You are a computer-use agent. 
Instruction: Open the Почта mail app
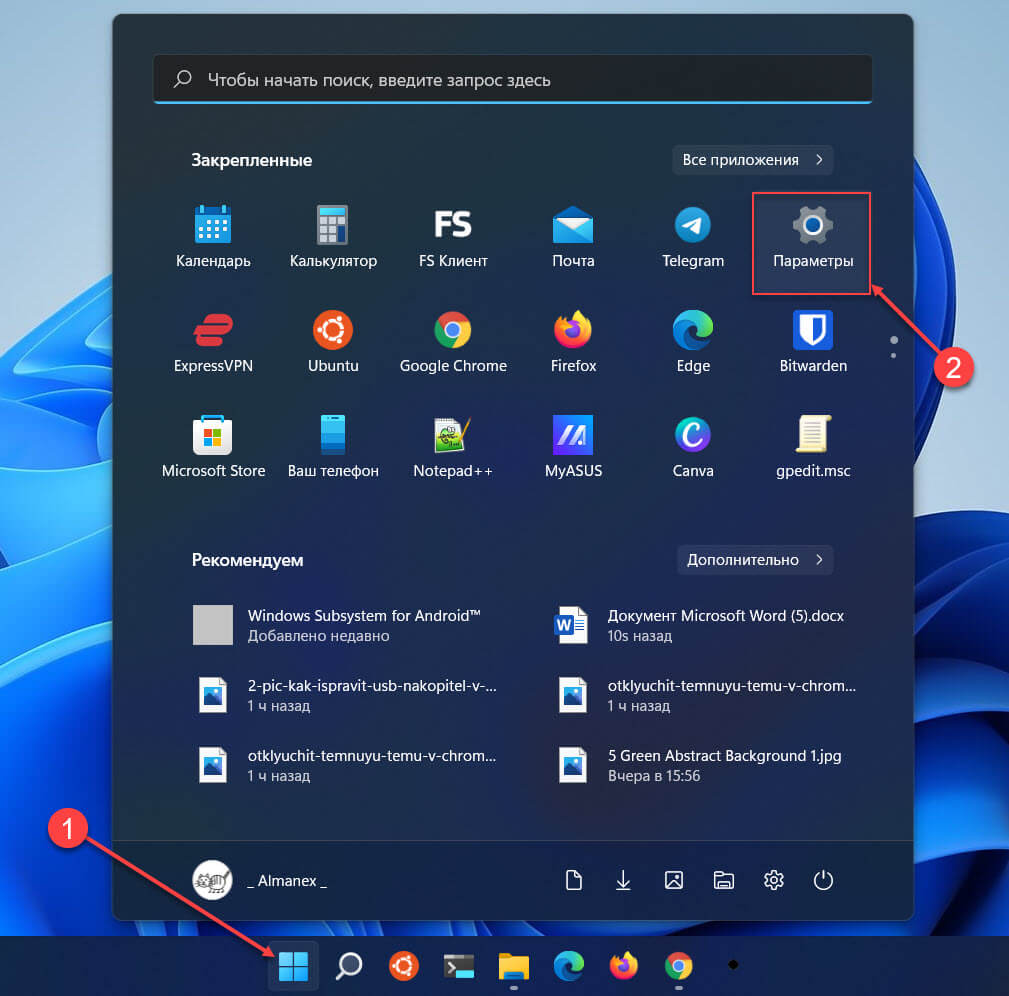[x=573, y=237]
